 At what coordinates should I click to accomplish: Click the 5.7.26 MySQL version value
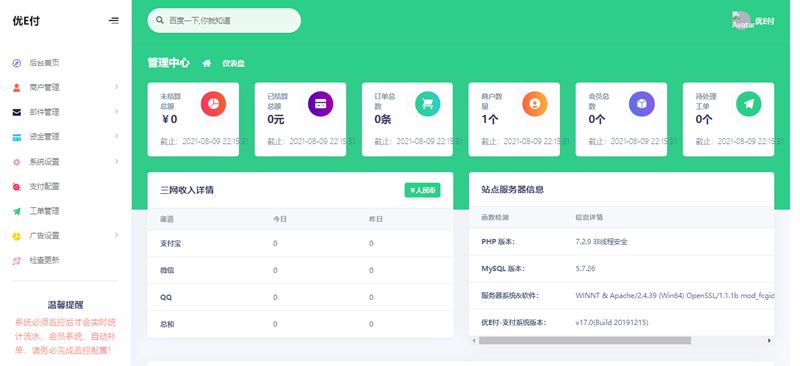coord(585,269)
